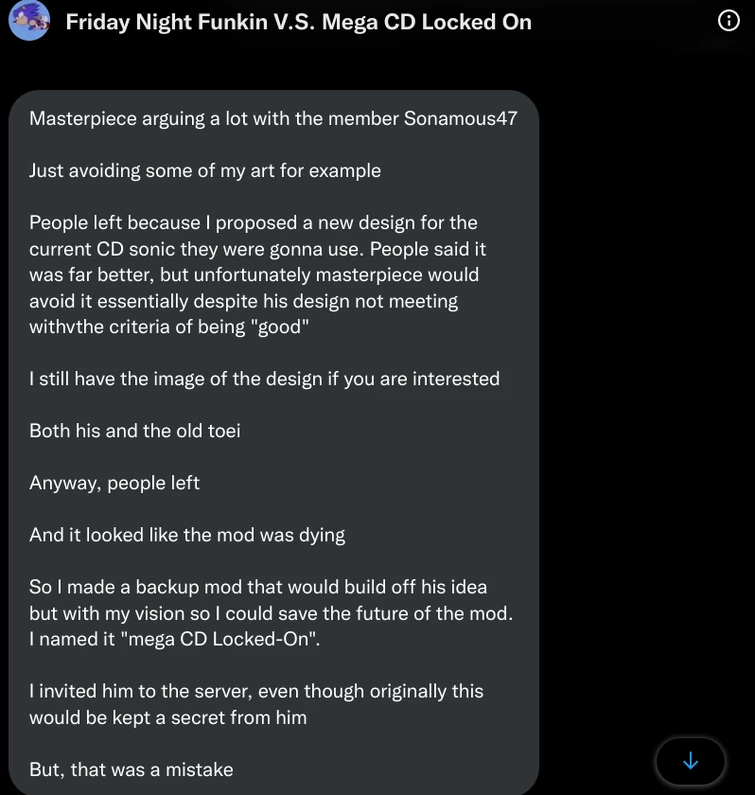Click "And it looked like the mod was dying"
The height and width of the screenshot is (795, 755).
[x=187, y=534]
